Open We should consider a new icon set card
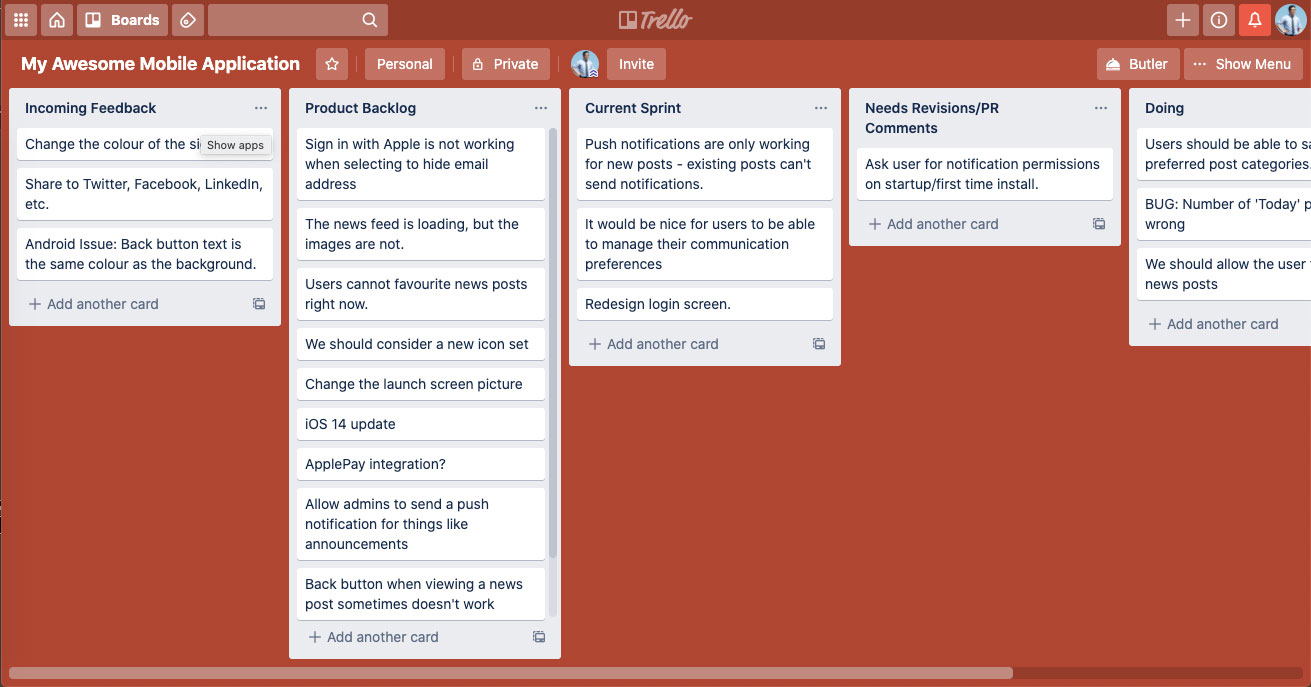Image resolution: width=1311 pixels, height=687 pixels. coord(421,344)
